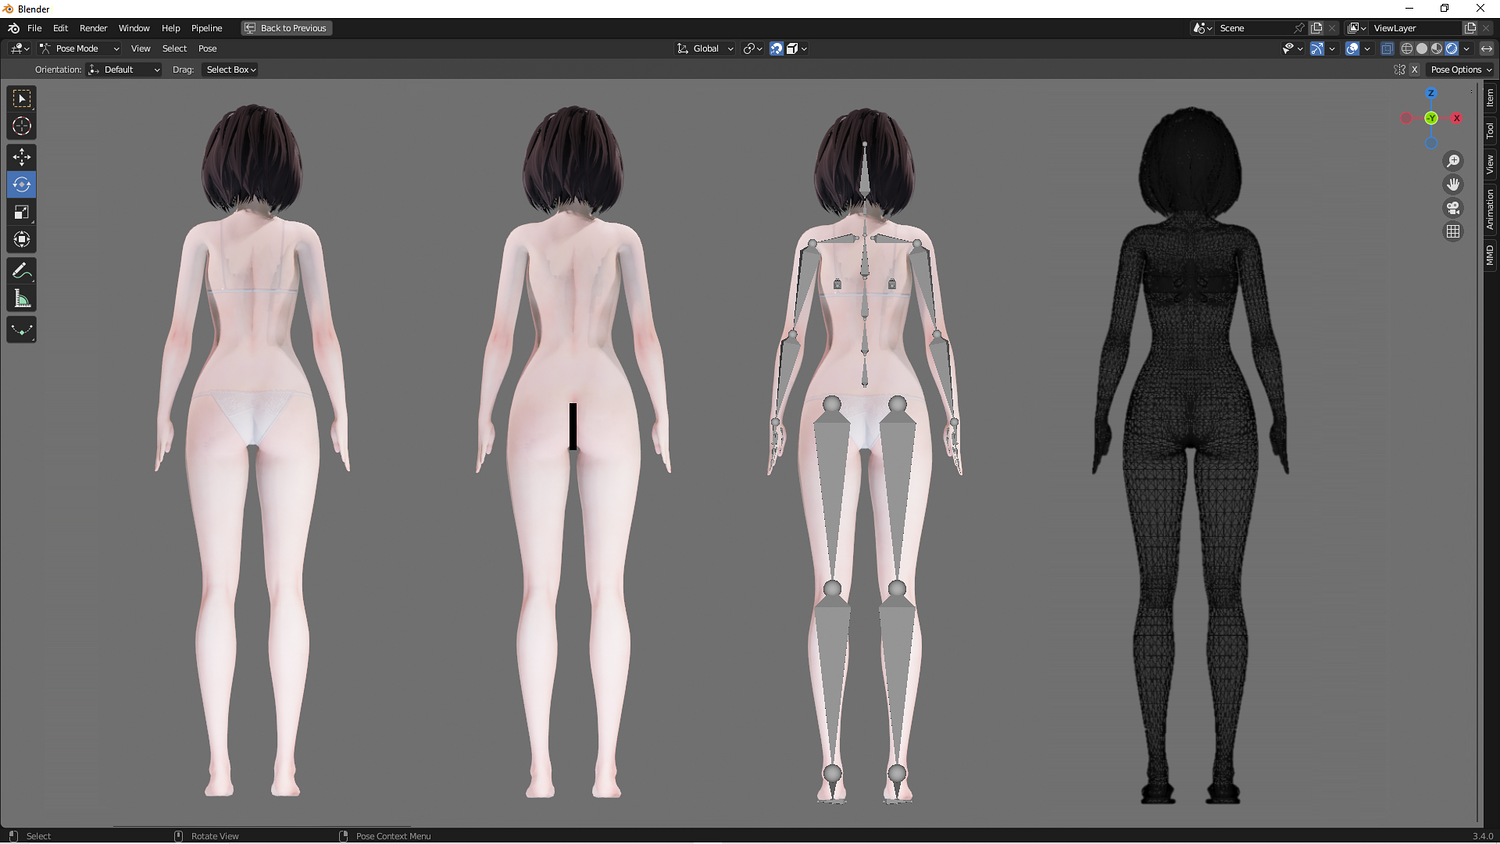Pick the Scale tool
Image resolution: width=1500 pixels, height=844 pixels.
click(21, 212)
